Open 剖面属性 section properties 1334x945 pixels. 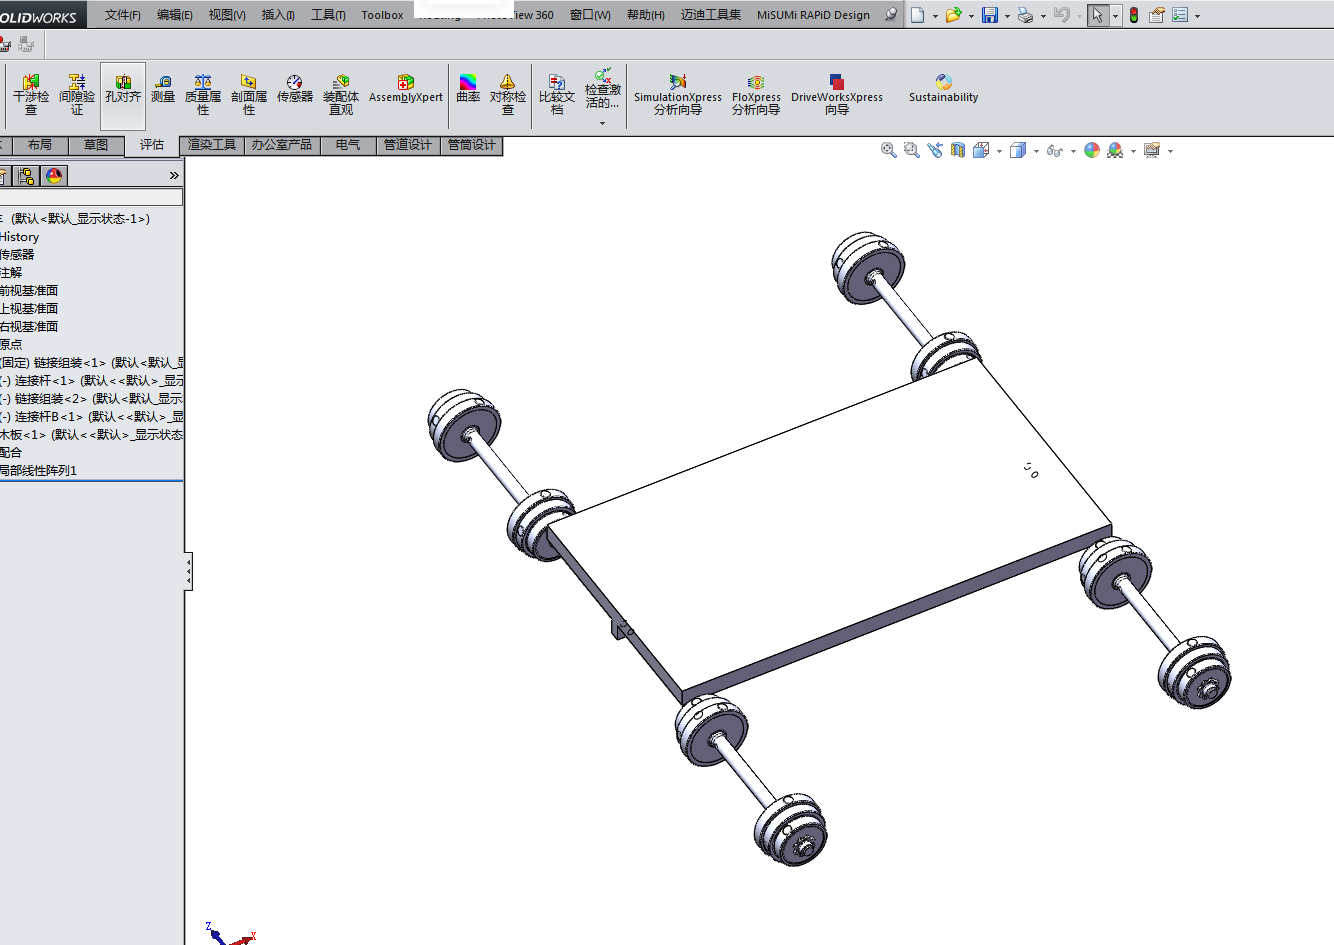pos(249,95)
